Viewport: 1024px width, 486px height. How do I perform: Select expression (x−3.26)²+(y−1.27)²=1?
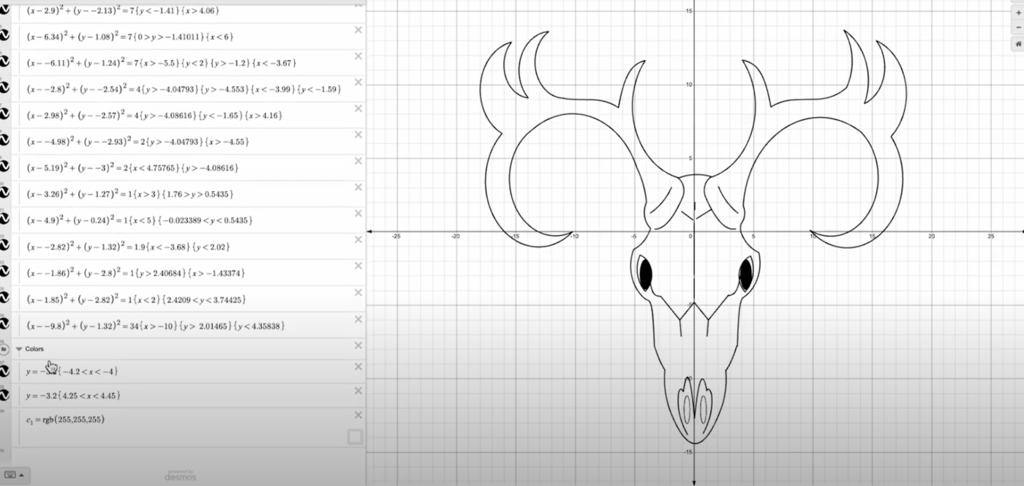[130, 194]
